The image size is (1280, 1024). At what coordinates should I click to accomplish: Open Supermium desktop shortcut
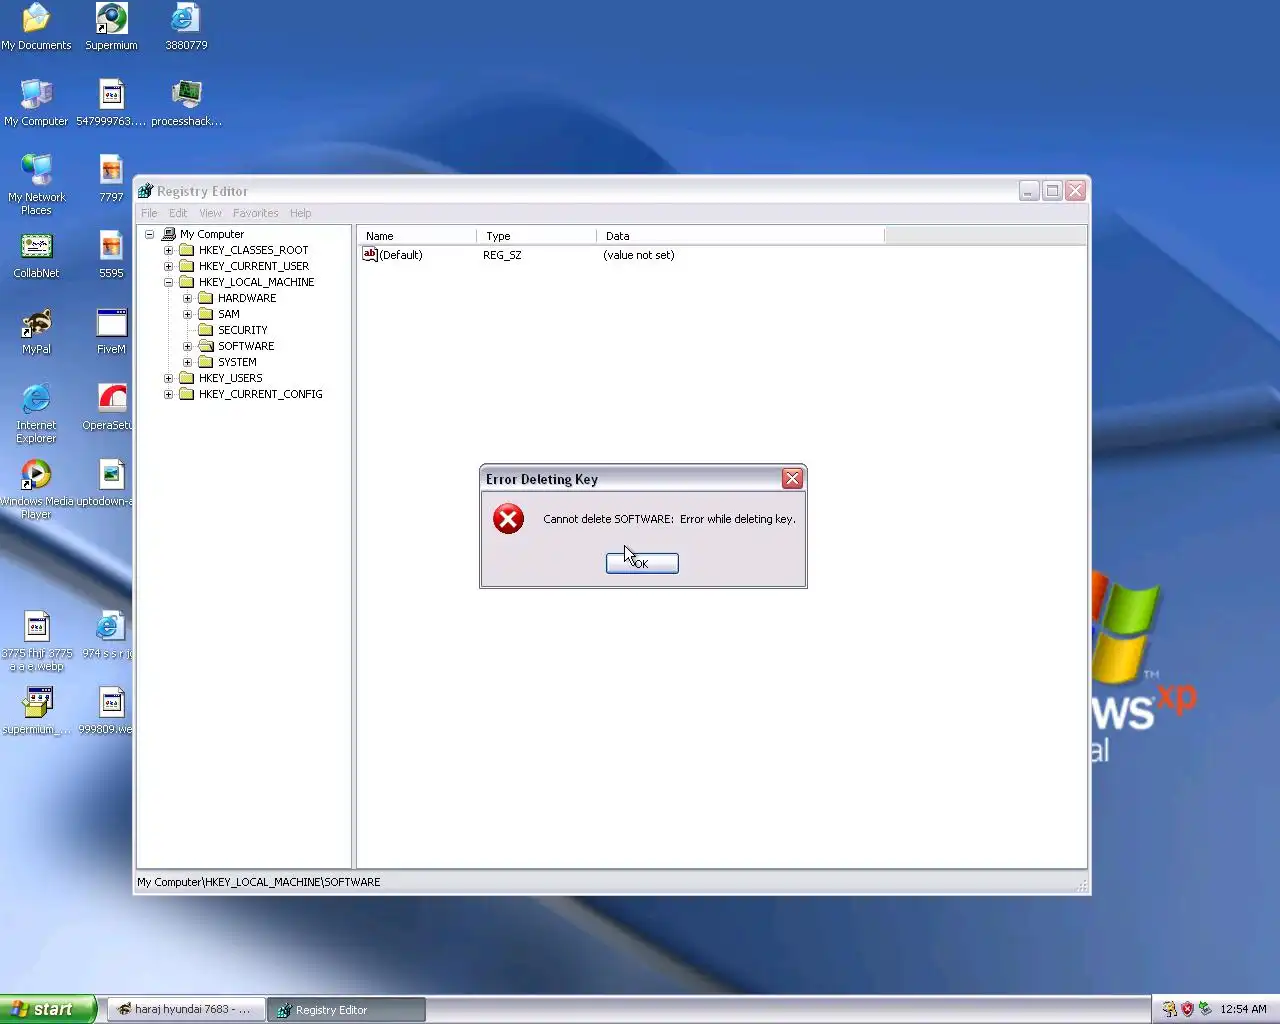(x=111, y=27)
